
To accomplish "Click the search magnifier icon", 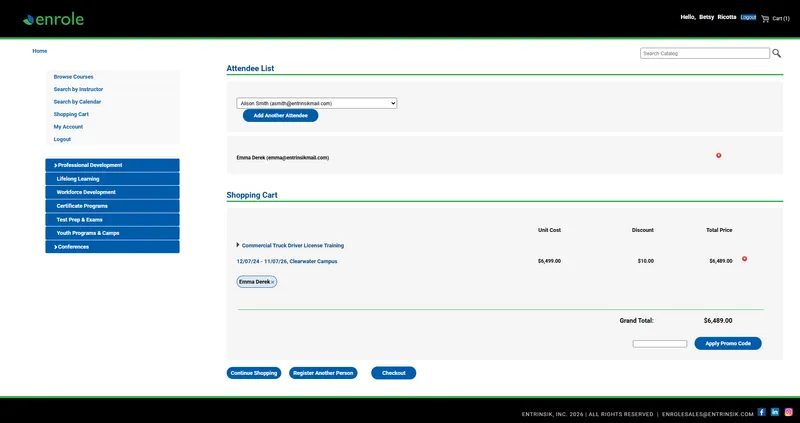I will coord(776,53).
